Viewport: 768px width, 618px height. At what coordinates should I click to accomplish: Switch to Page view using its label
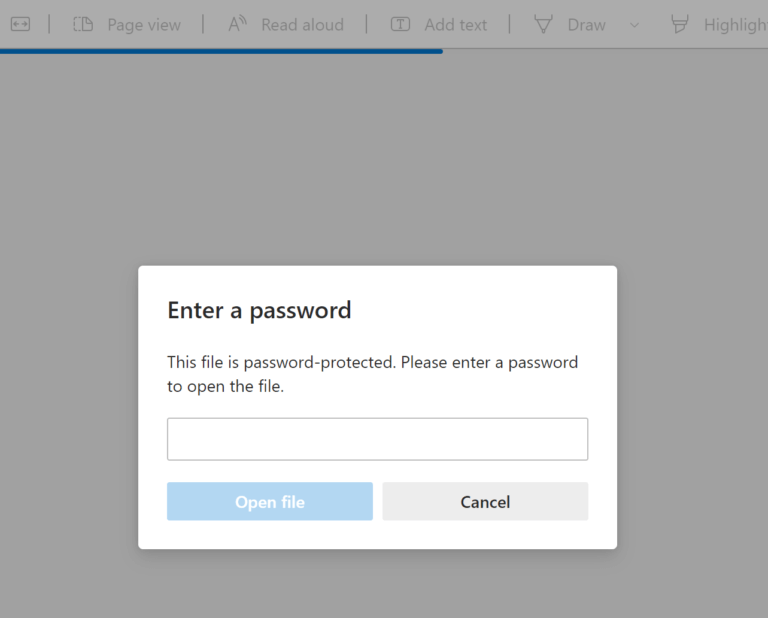coord(144,24)
